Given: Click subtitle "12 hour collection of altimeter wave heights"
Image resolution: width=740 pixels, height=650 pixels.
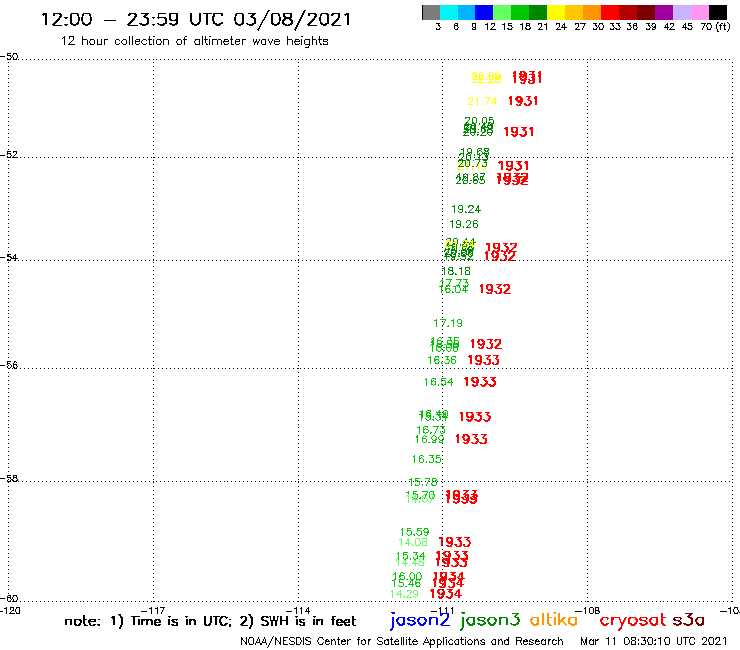Looking at the screenshot, I should pyautogui.click(x=194, y=41).
